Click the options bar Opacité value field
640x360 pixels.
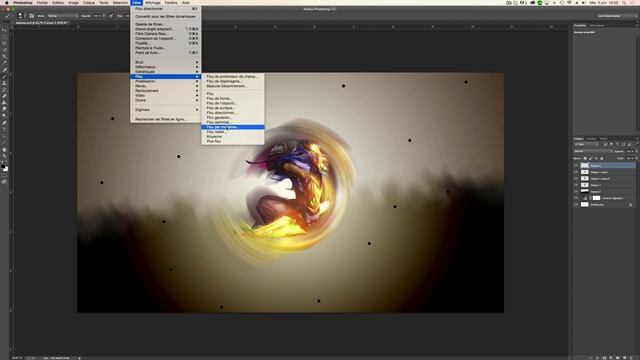point(97,16)
